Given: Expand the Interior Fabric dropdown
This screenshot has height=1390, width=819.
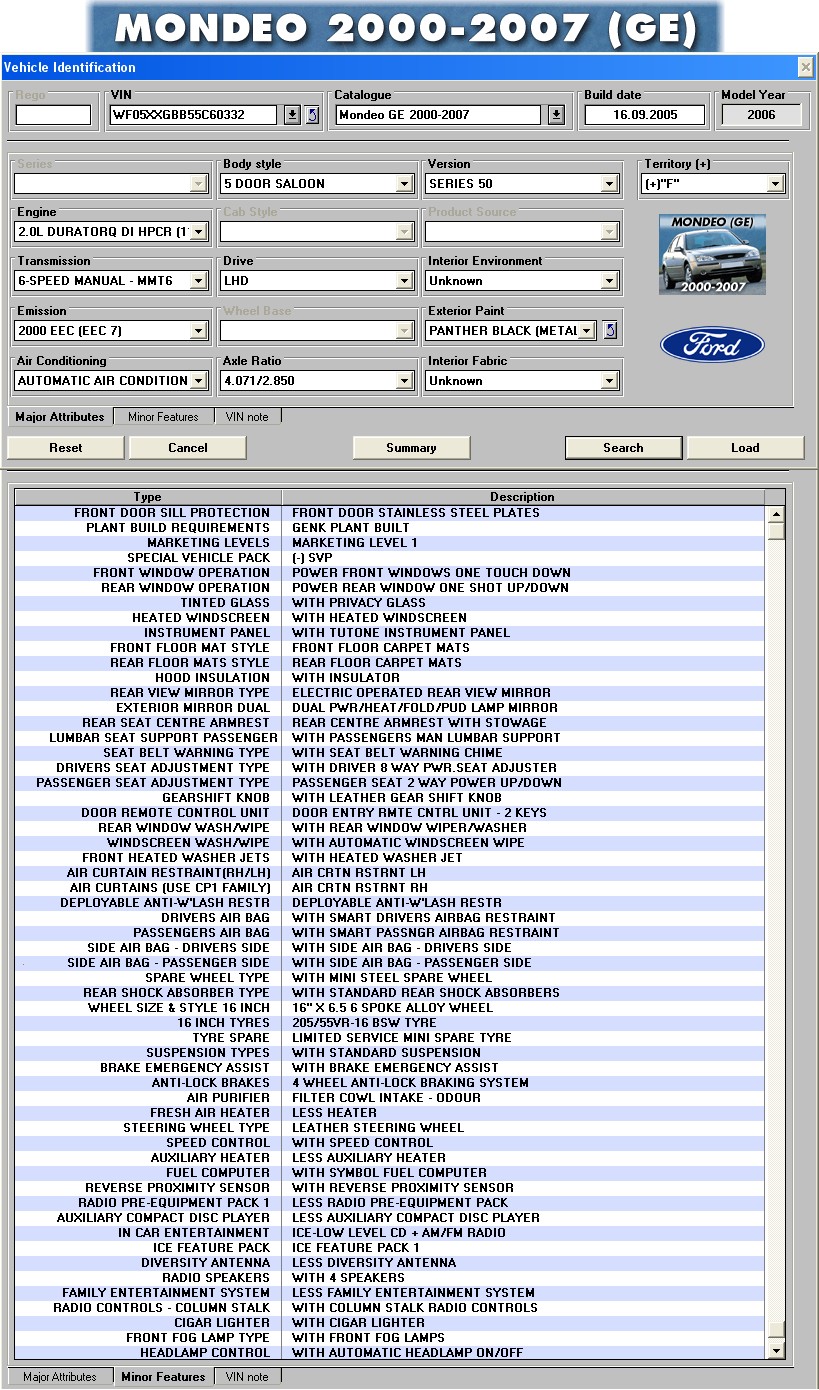Looking at the screenshot, I should 609,381.
